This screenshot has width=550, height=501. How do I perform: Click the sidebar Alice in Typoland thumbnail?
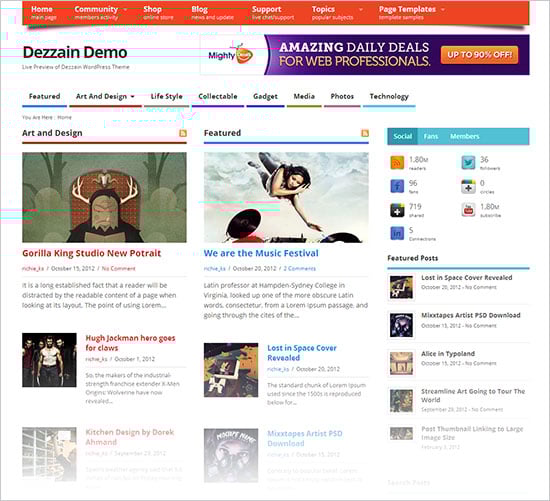pos(401,363)
